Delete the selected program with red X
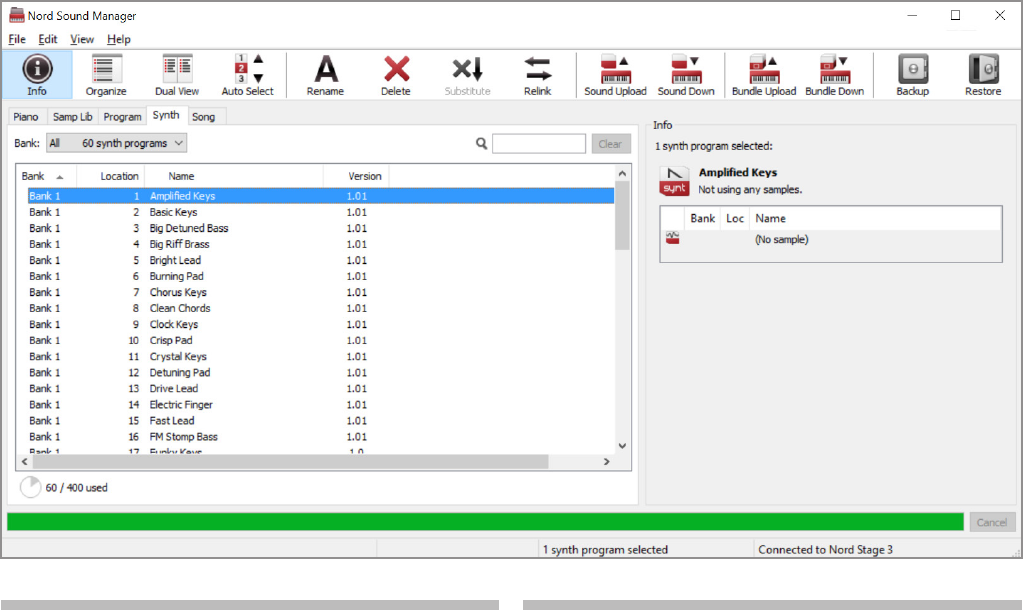Viewport: 1023px width, 610px height. tap(396, 75)
